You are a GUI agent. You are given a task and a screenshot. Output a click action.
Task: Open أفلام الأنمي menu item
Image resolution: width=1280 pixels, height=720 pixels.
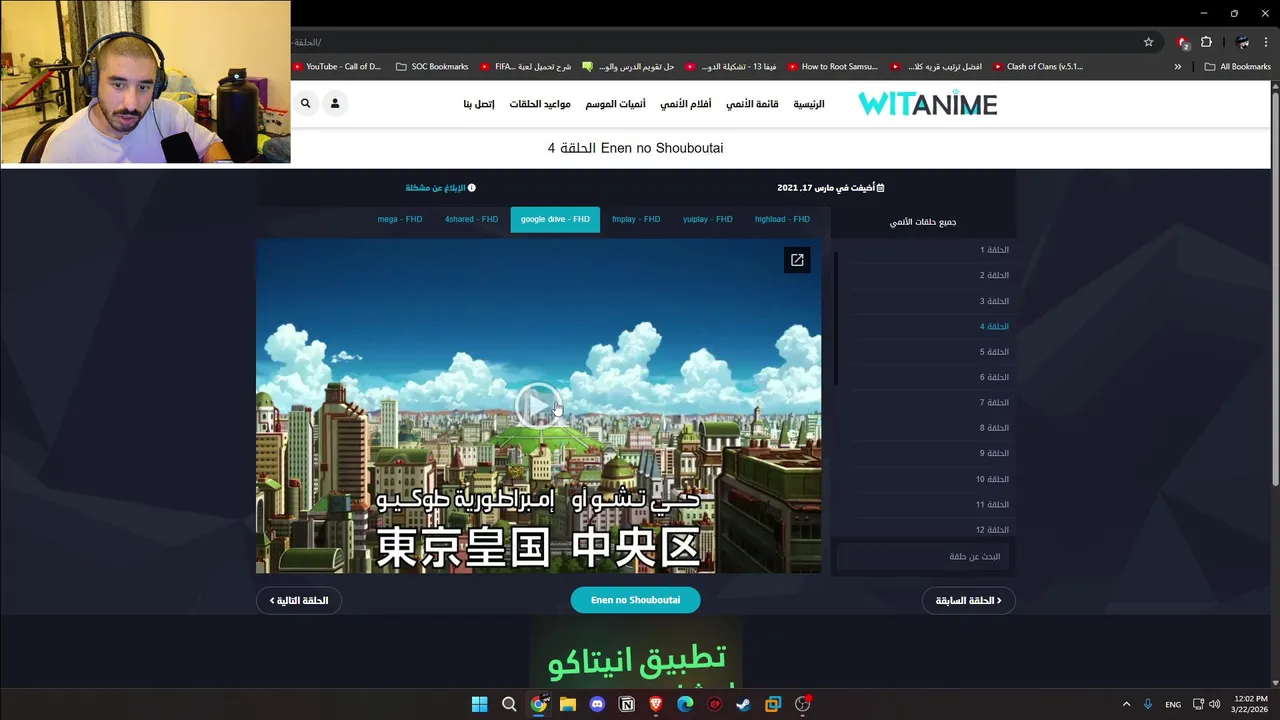(x=685, y=104)
